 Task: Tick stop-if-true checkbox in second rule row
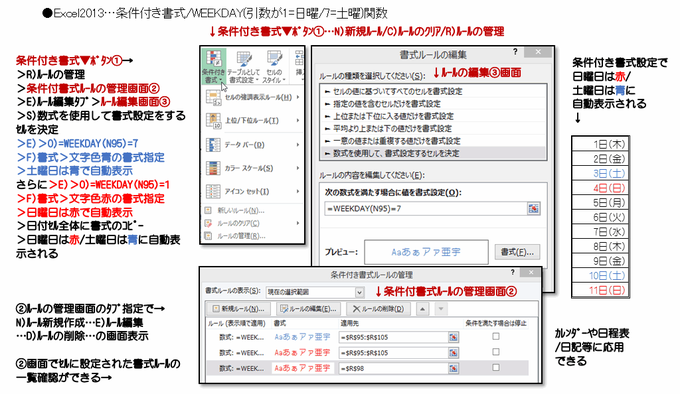coord(496,352)
